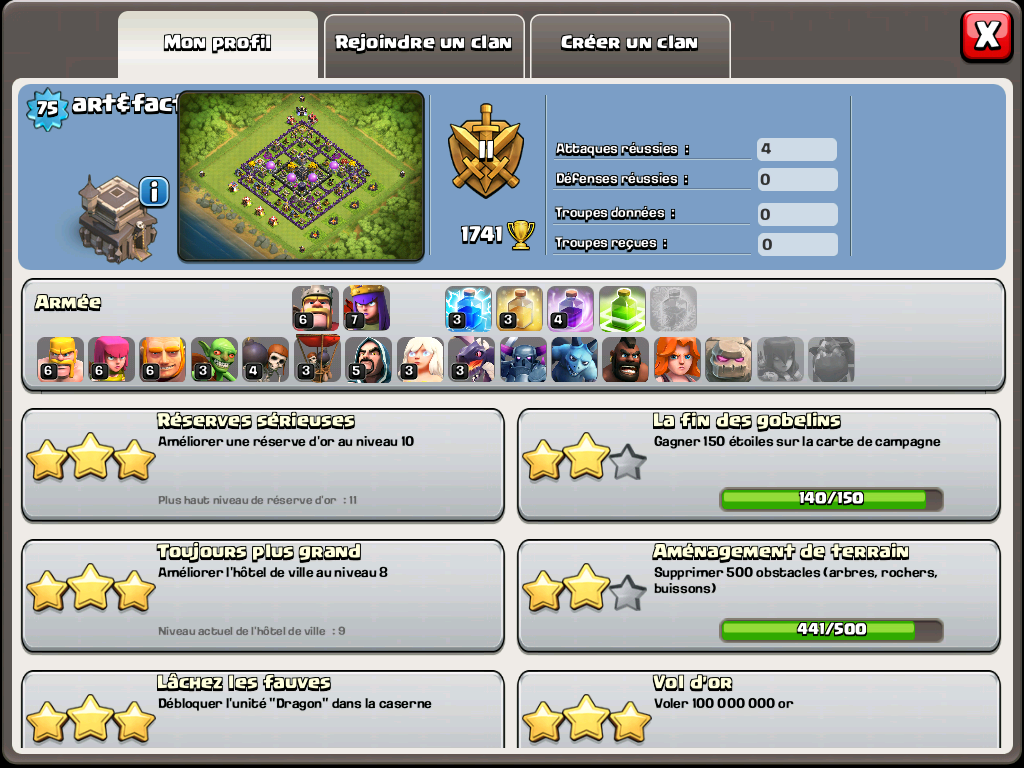1024x768 pixels.
Task: Select the Archer Queen hero icon
Action: click(367, 308)
